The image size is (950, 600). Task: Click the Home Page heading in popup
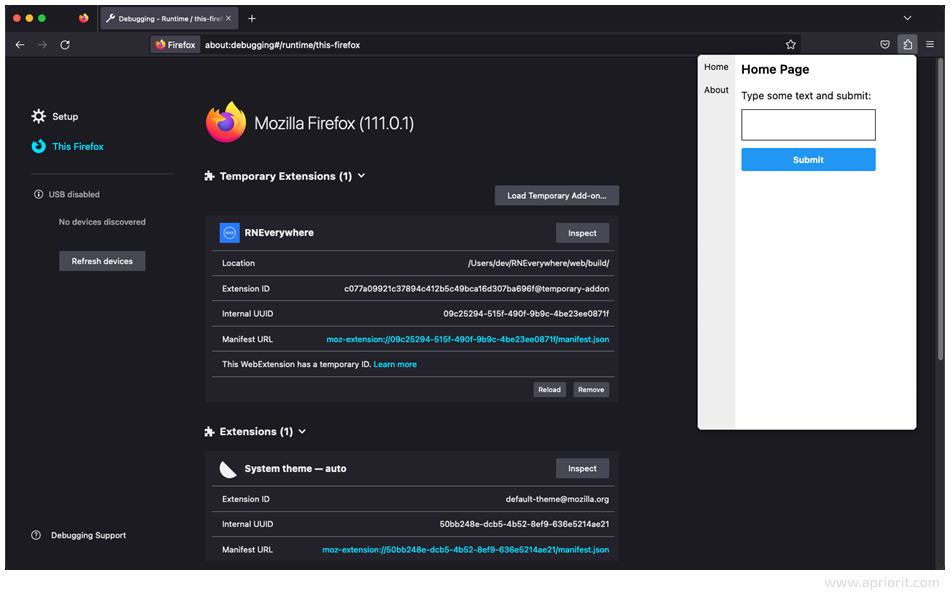coord(775,70)
